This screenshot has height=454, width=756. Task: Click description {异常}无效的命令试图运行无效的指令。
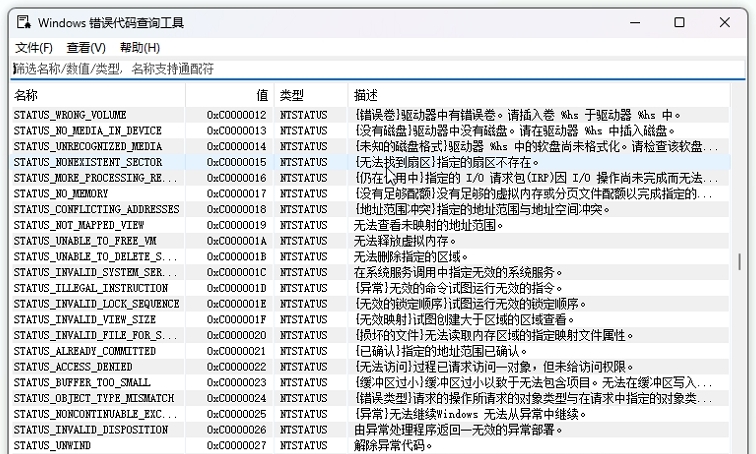pyautogui.click(x=459, y=288)
